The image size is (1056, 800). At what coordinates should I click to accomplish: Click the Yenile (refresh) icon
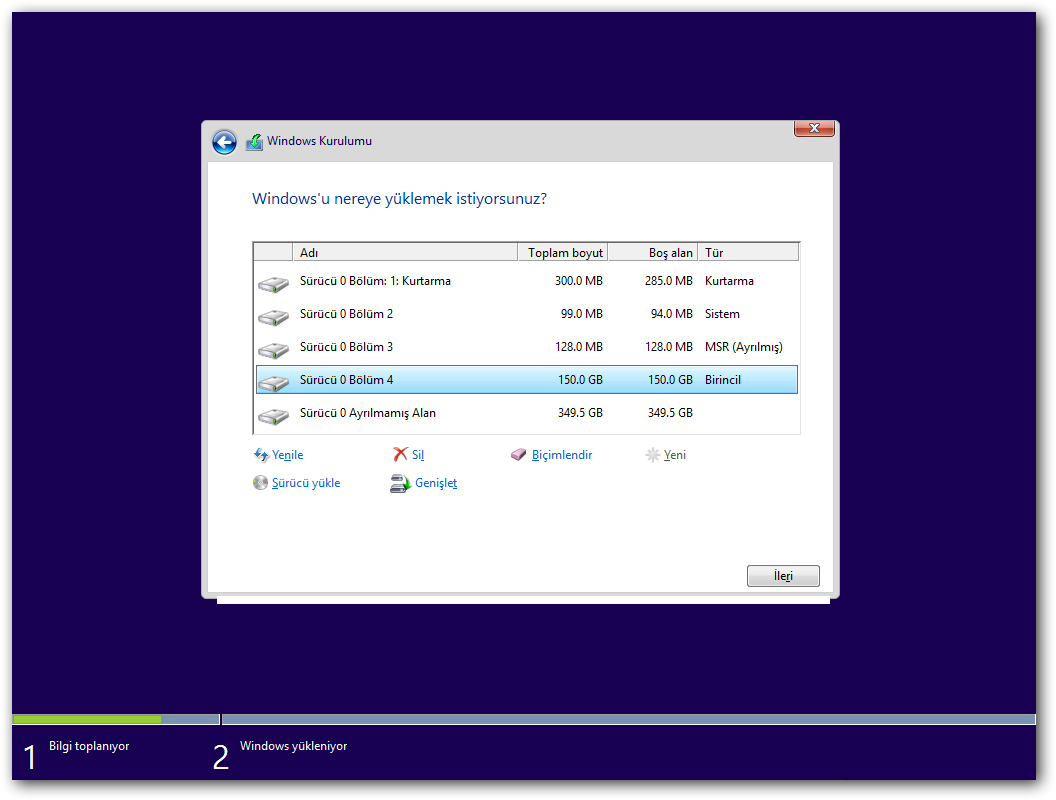coord(261,454)
